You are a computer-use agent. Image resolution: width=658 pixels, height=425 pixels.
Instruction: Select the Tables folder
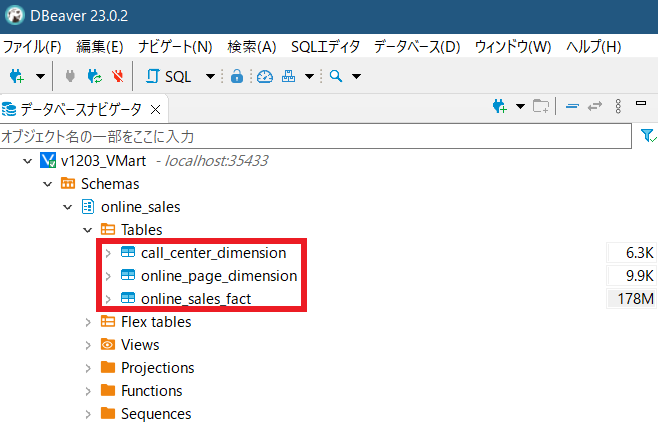coord(141,230)
